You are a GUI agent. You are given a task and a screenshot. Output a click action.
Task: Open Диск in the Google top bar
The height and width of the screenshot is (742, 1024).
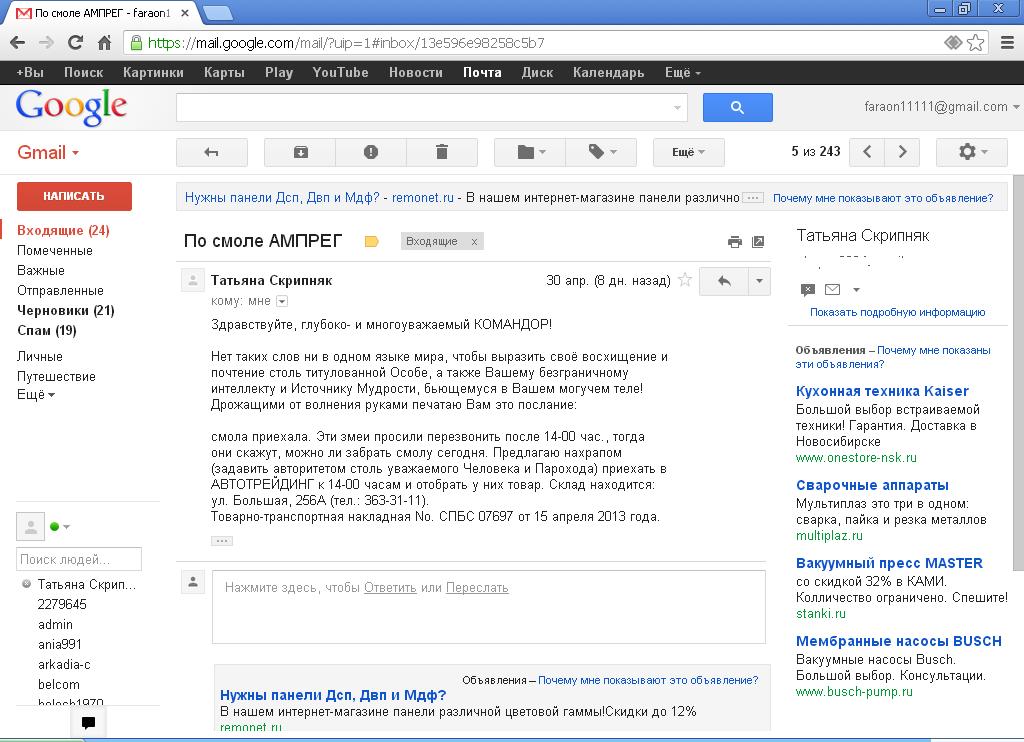pyautogui.click(x=537, y=72)
